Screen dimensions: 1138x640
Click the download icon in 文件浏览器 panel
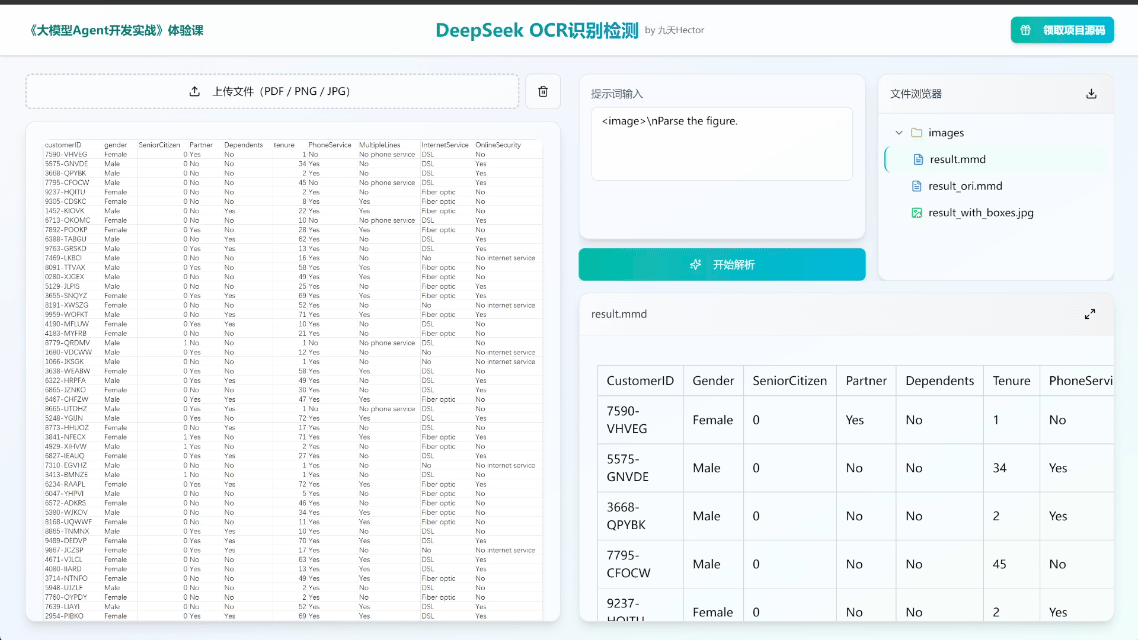click(x=1092, y=93)
